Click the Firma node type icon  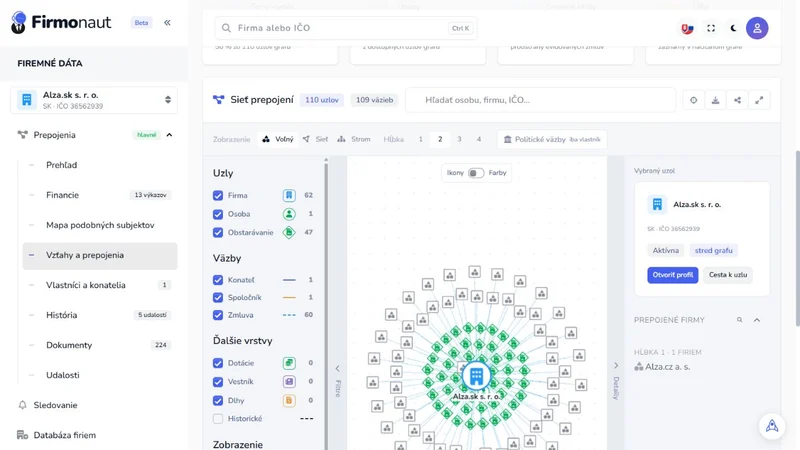coord(289,195)
